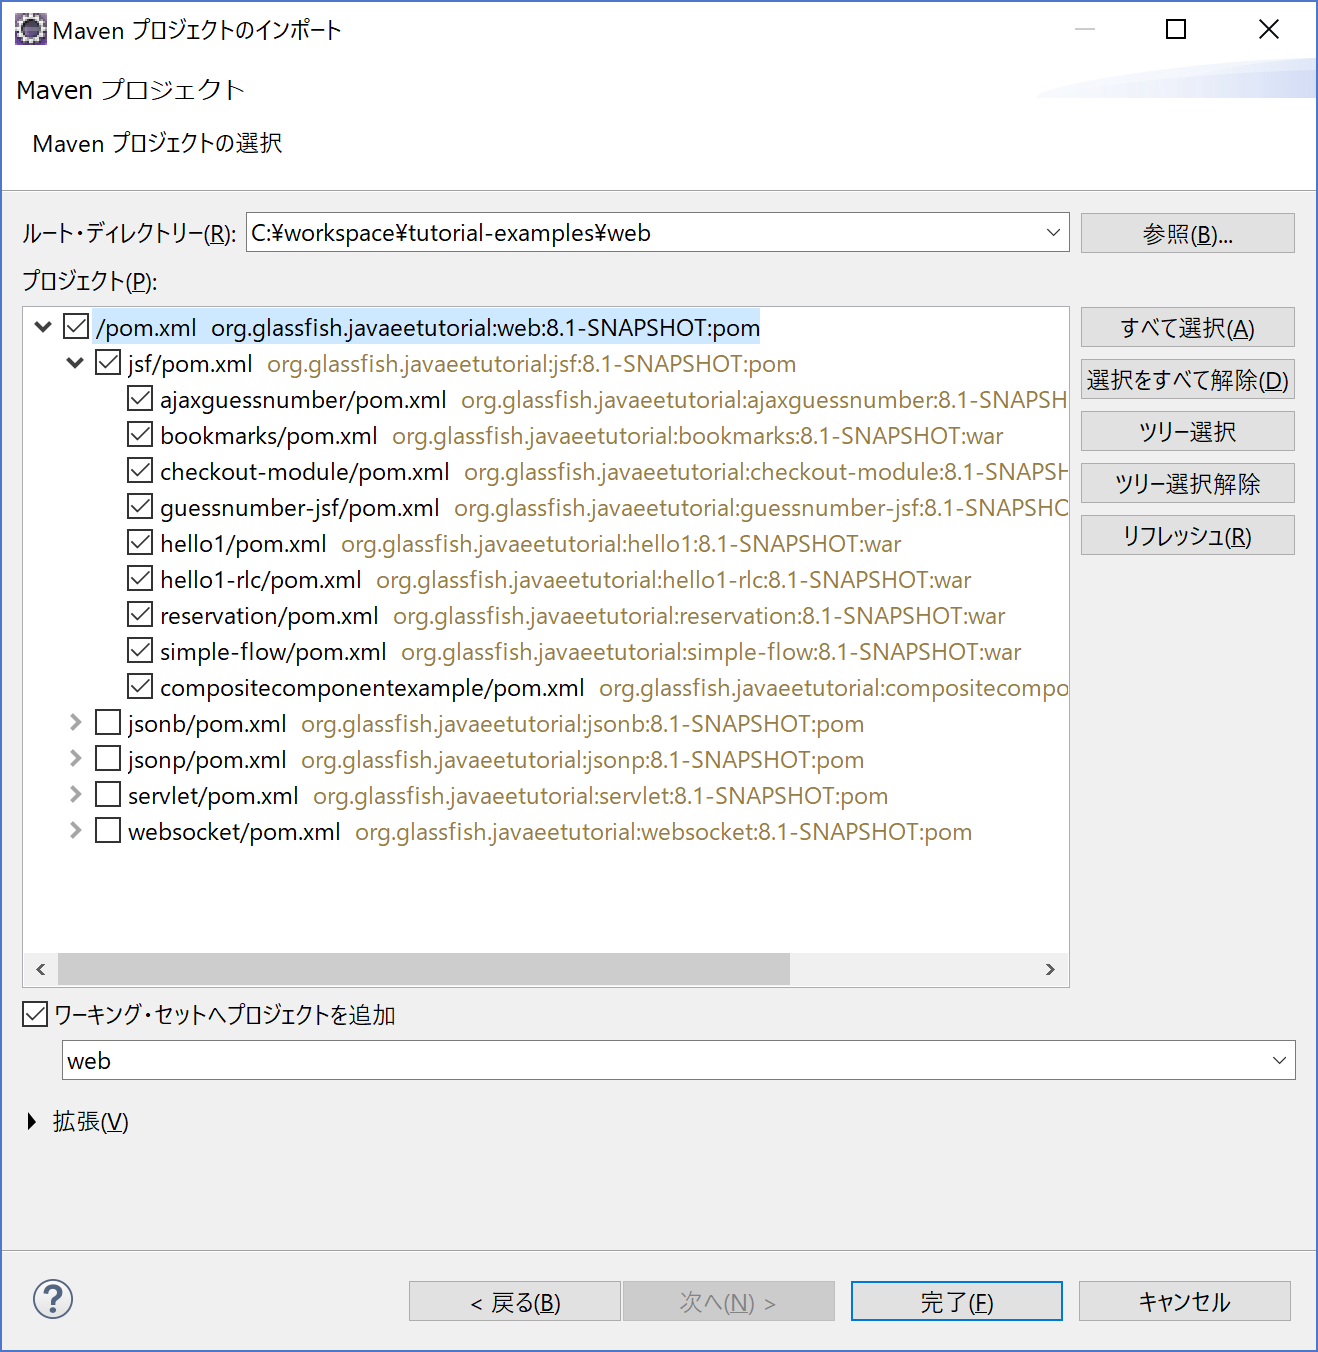Expand the websocket/pom.xml tree node
Image resolution: width=1318 pixels, height=1352 pixels.
pos(75,830)
